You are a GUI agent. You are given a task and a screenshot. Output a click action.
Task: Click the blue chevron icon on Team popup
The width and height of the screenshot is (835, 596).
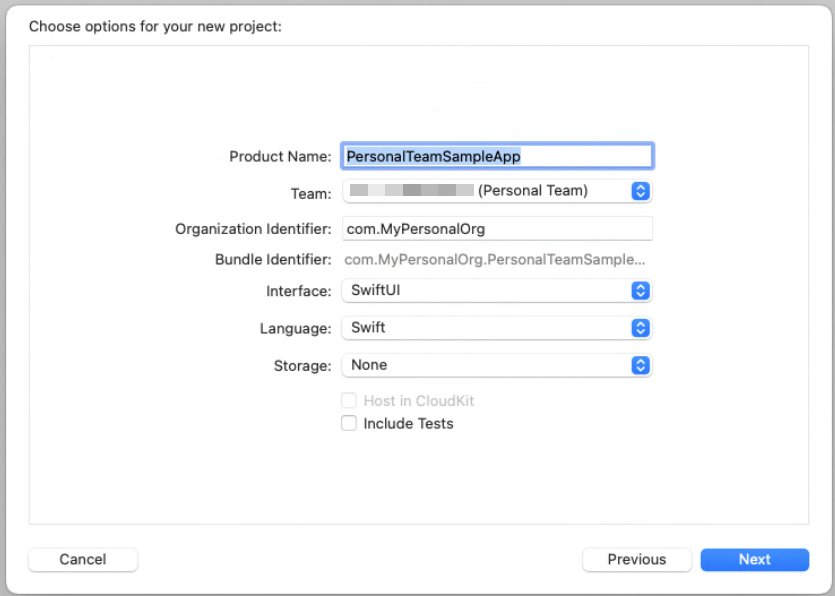click(x=641, y=190)
